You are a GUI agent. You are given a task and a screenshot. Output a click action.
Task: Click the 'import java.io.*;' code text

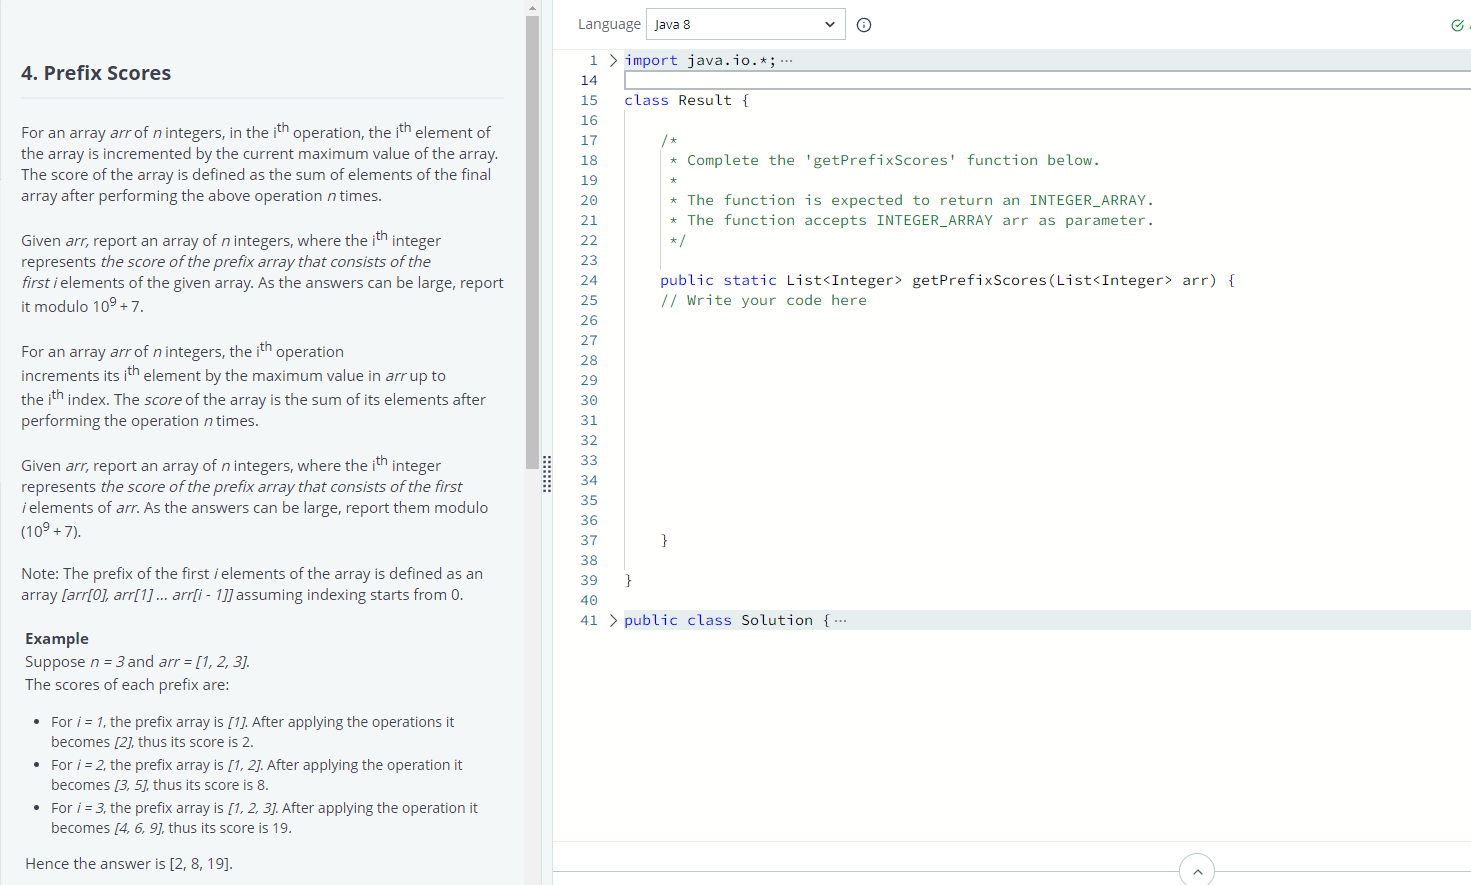point(700,60)
